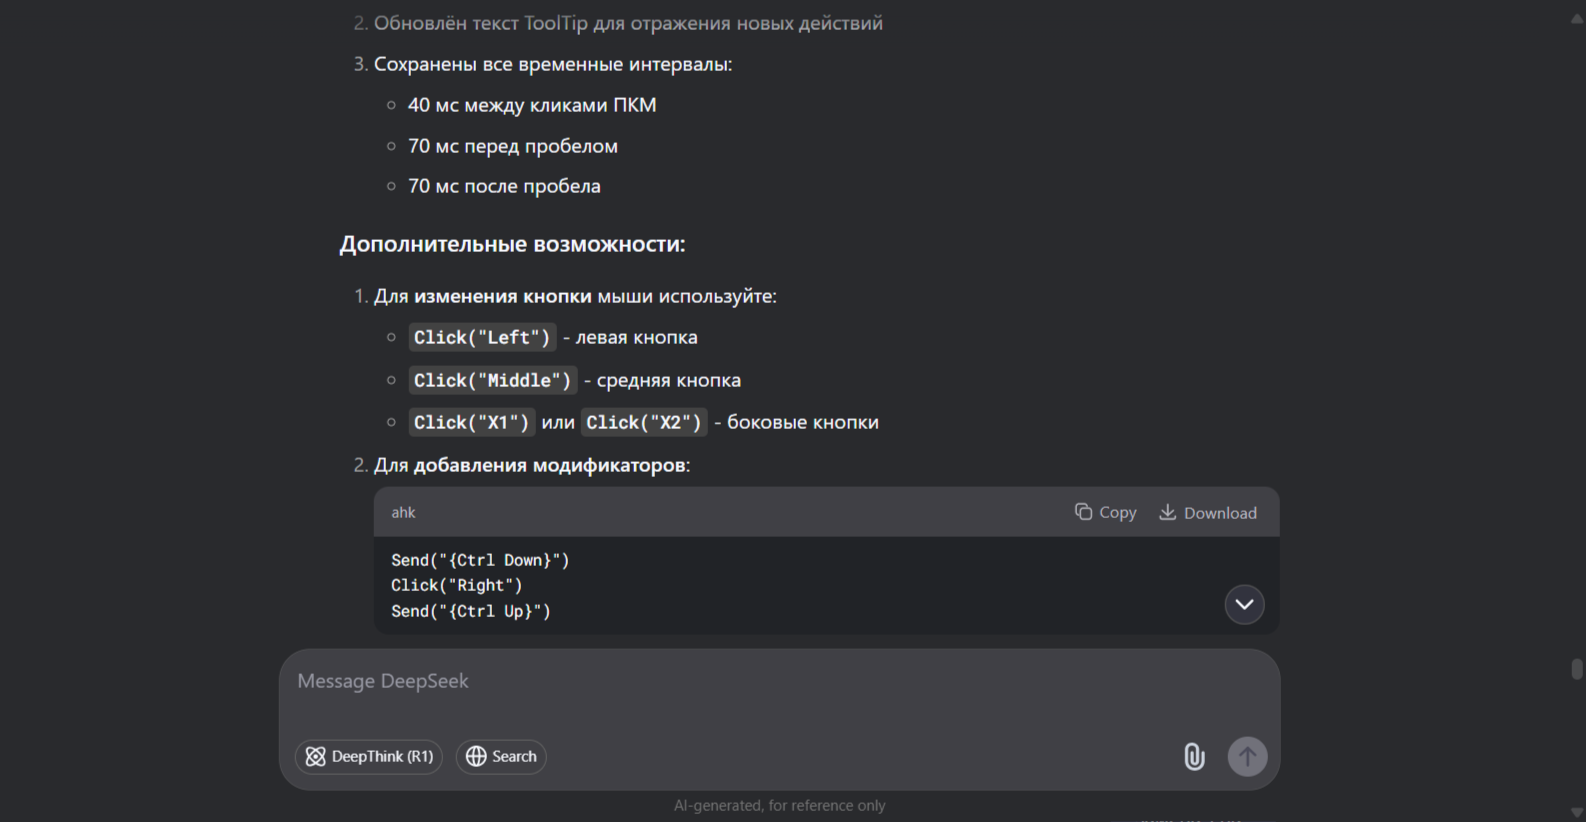Click the Send("{Ctrl Down}") code line
Screen dimensions: 1586x822
click(x=480, y=560)
